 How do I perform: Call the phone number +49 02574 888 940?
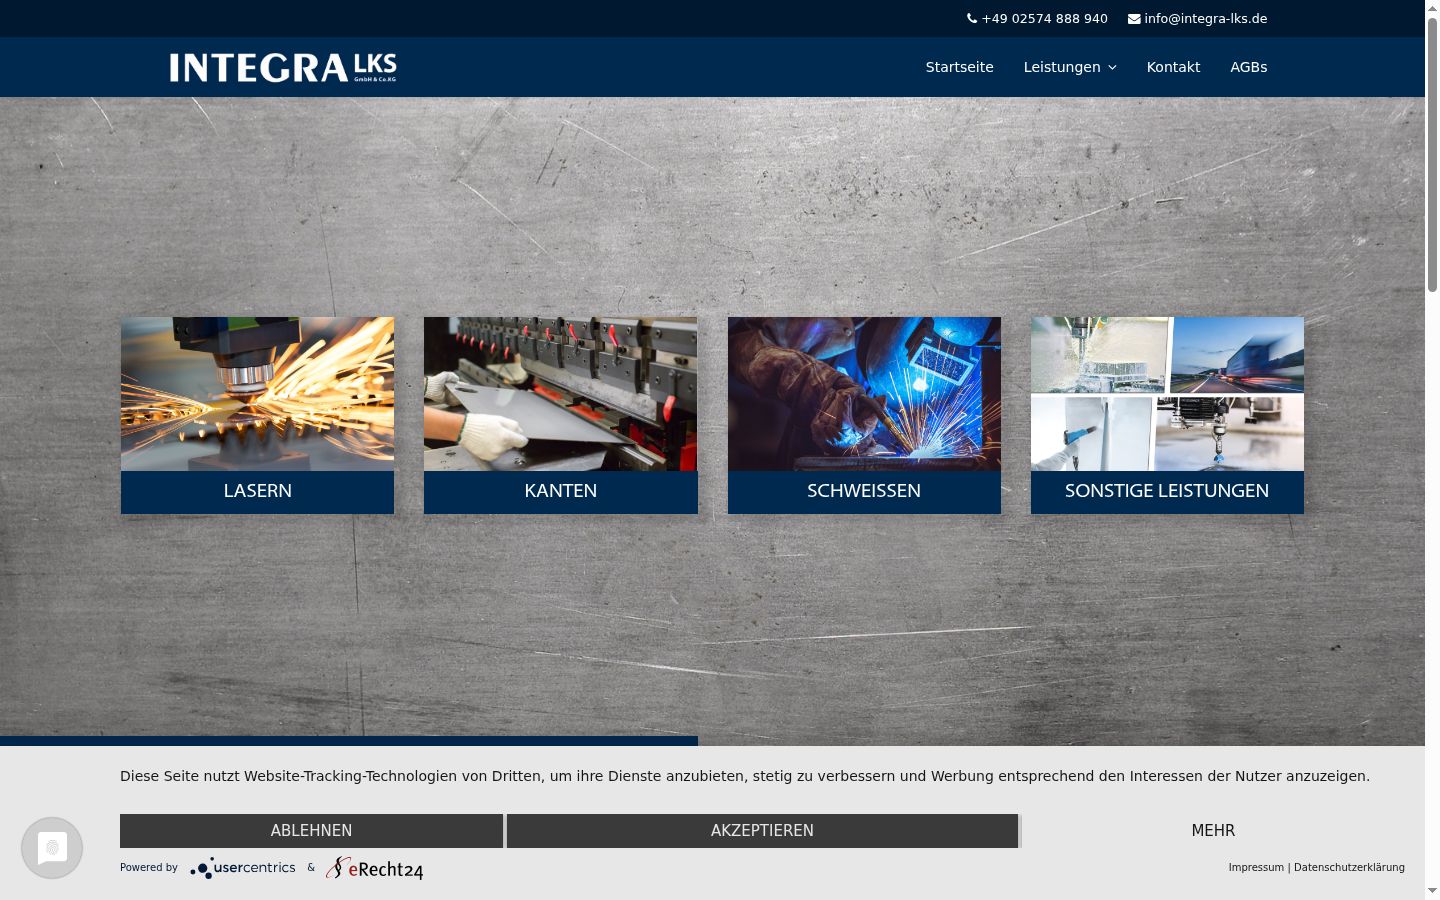(1045, 18)
